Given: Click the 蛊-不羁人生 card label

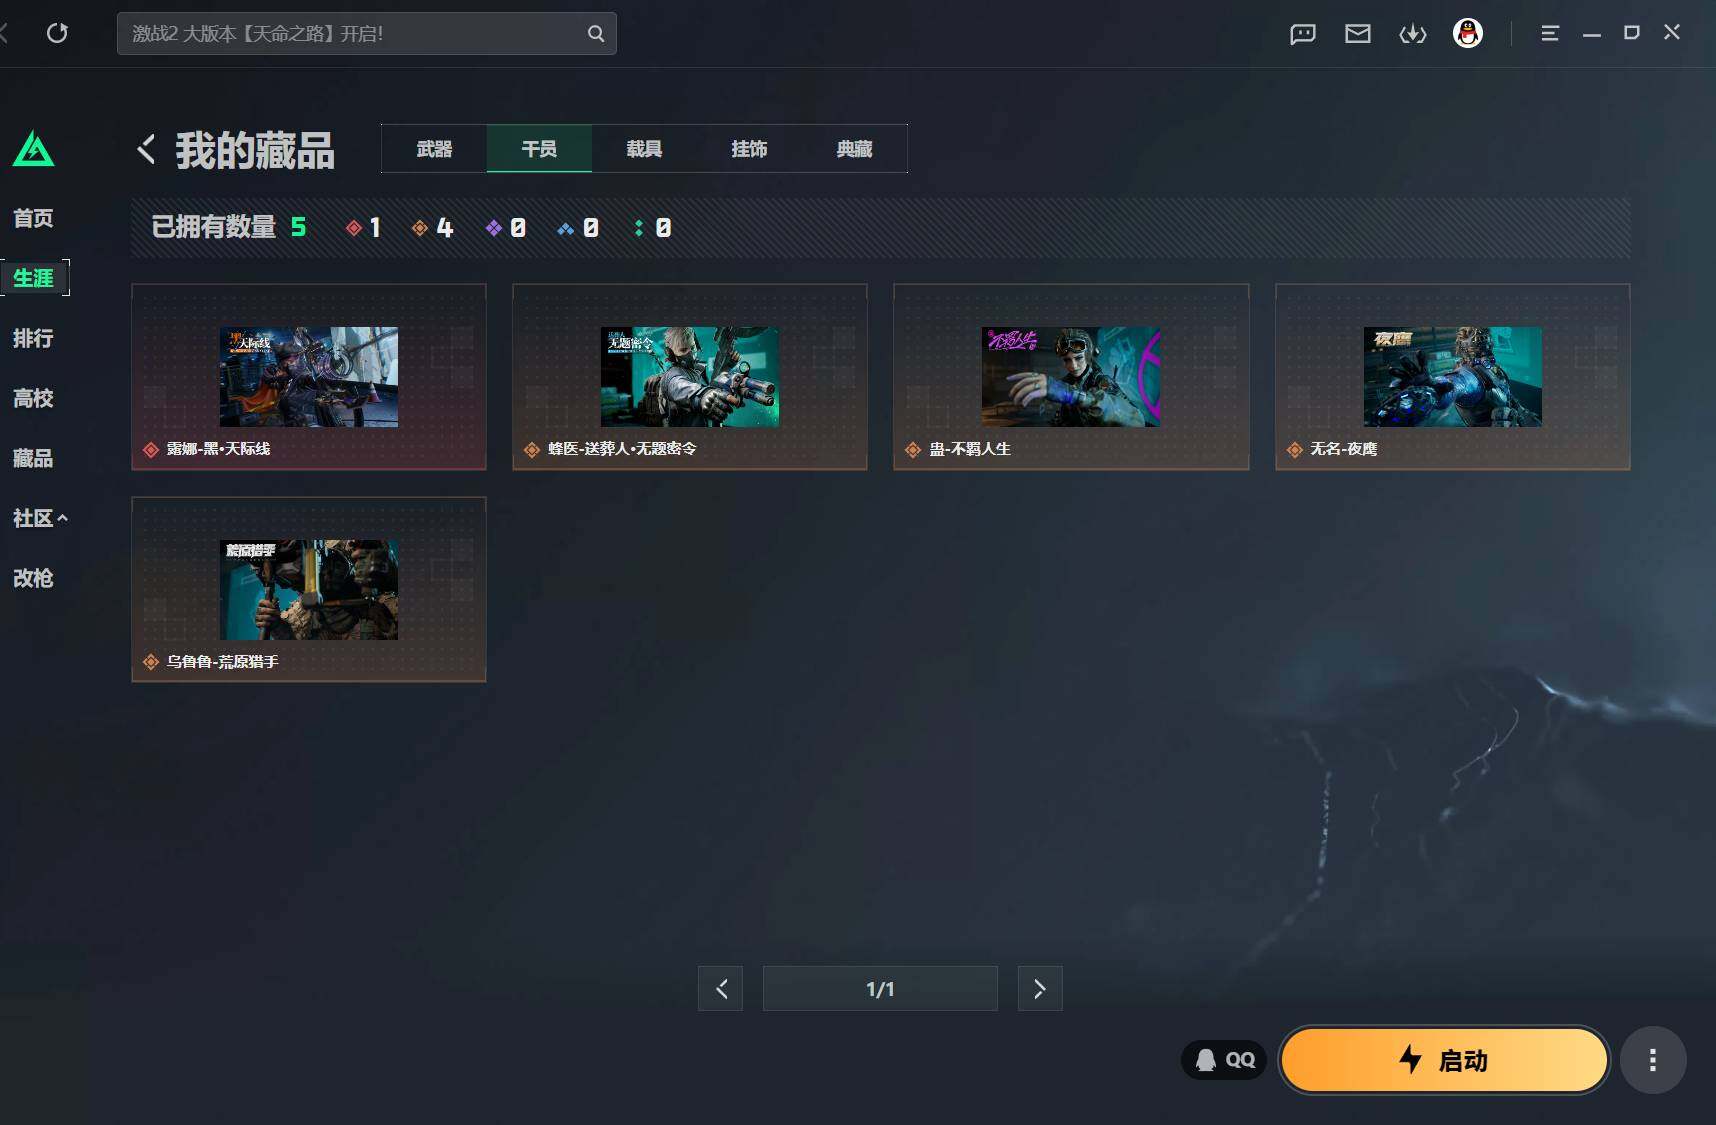Looking at the screenshot, I should click(x=970, y=449).
